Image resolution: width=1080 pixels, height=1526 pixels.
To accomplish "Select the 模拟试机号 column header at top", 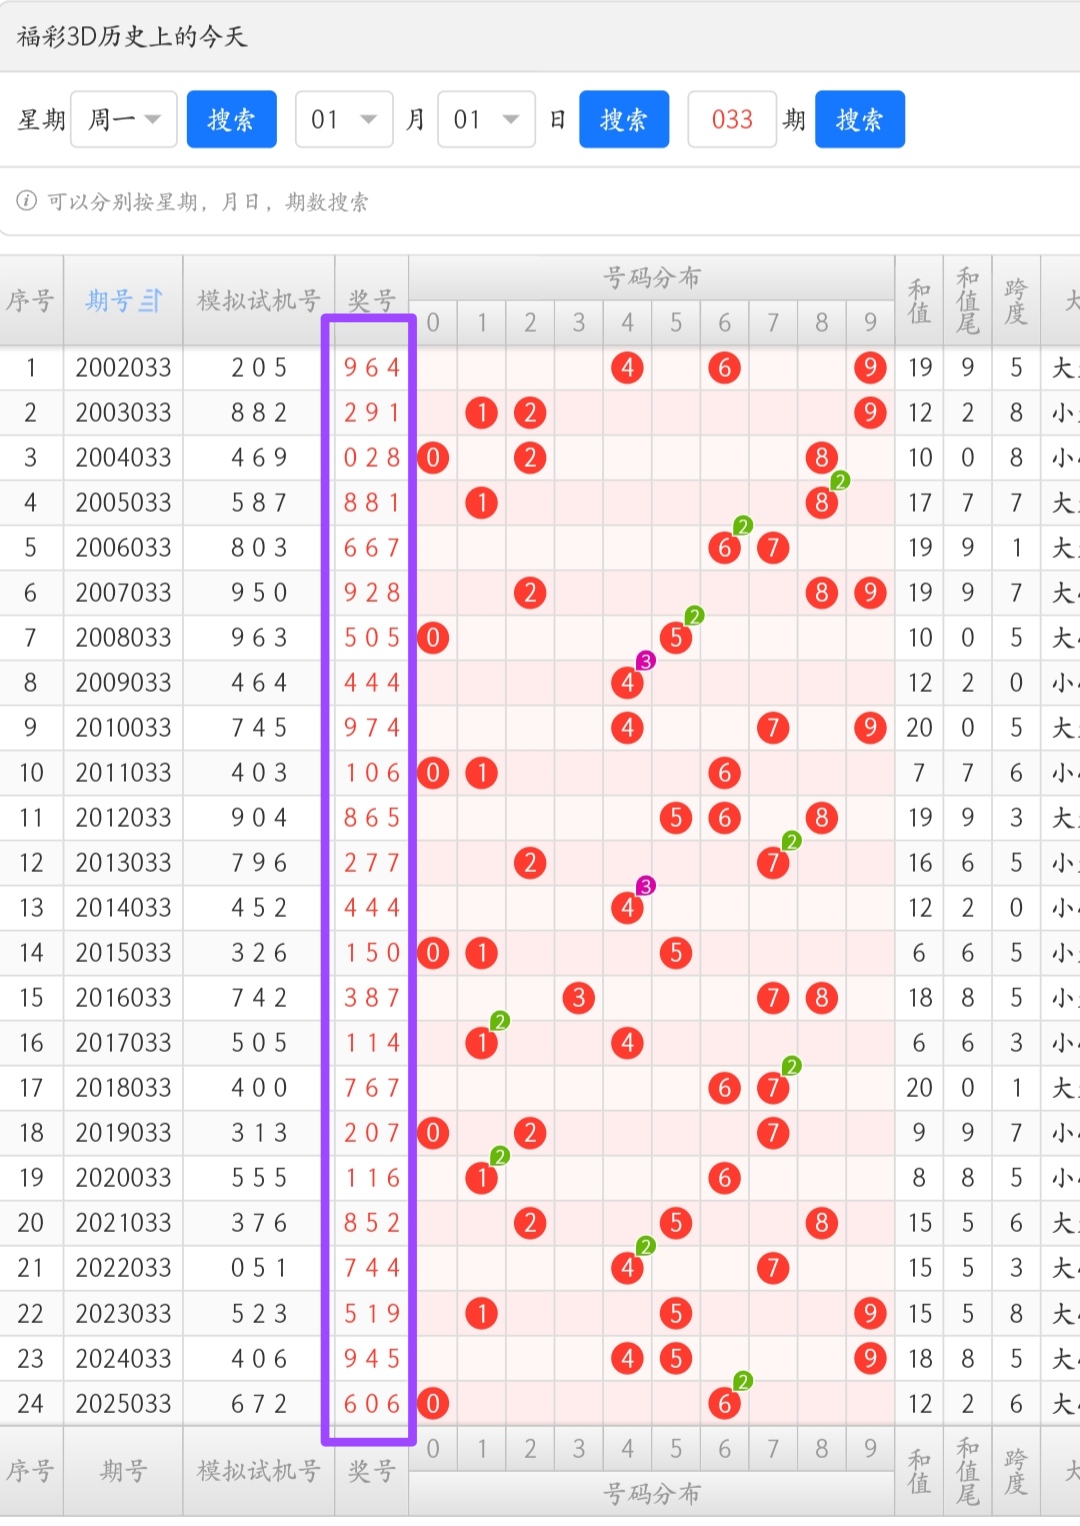I will click(x=258, y=301).
